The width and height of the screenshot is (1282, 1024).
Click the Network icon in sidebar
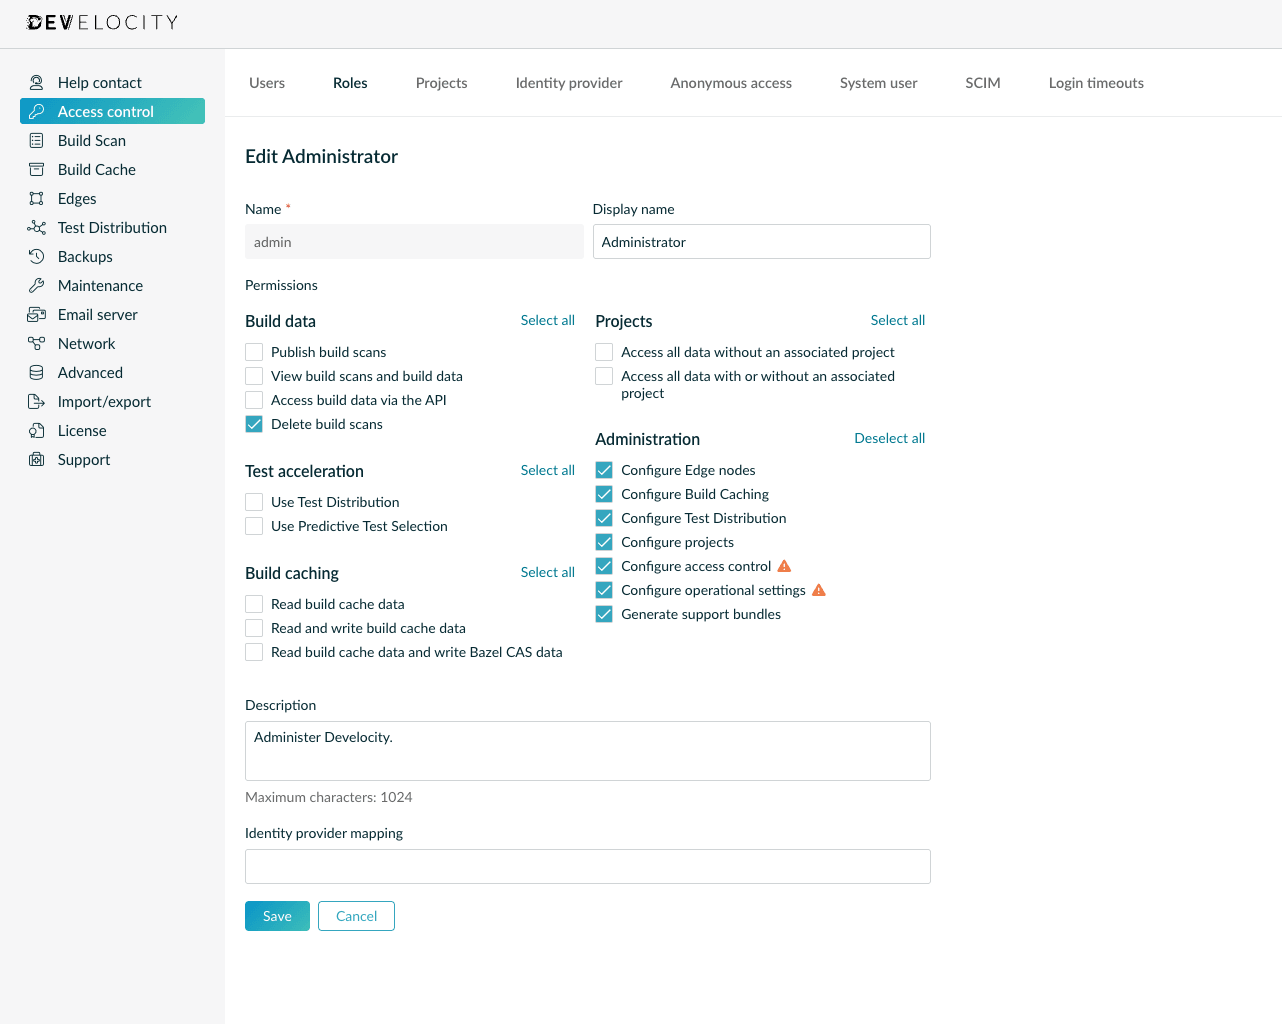(x=37, y=344)
